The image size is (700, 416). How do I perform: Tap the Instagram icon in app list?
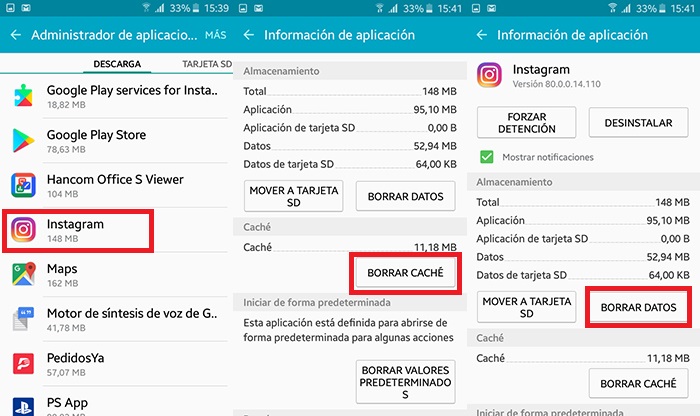point(23,229)
